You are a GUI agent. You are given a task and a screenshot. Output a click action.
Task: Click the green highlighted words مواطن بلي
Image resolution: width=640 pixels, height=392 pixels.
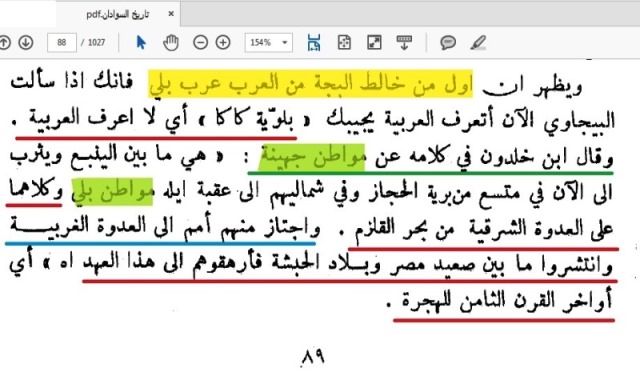pyautogui.click(x=112, y=192)
